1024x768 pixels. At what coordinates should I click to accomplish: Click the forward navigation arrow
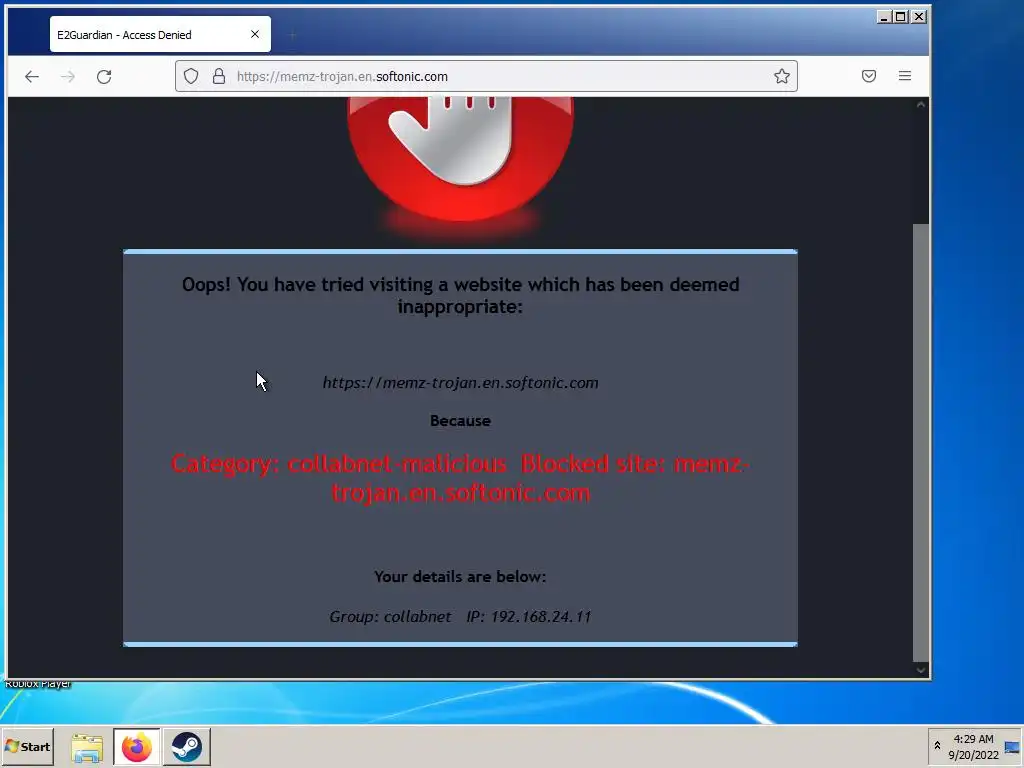tap(67, 76)
